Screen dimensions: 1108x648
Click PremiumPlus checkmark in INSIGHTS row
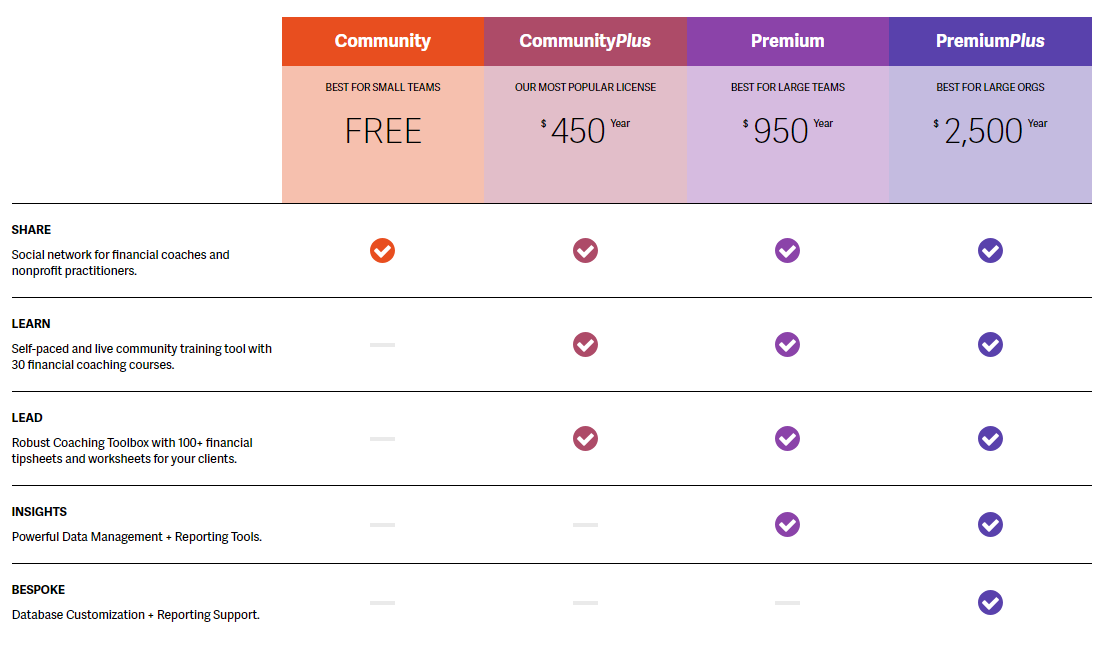(x=990, y=524)
